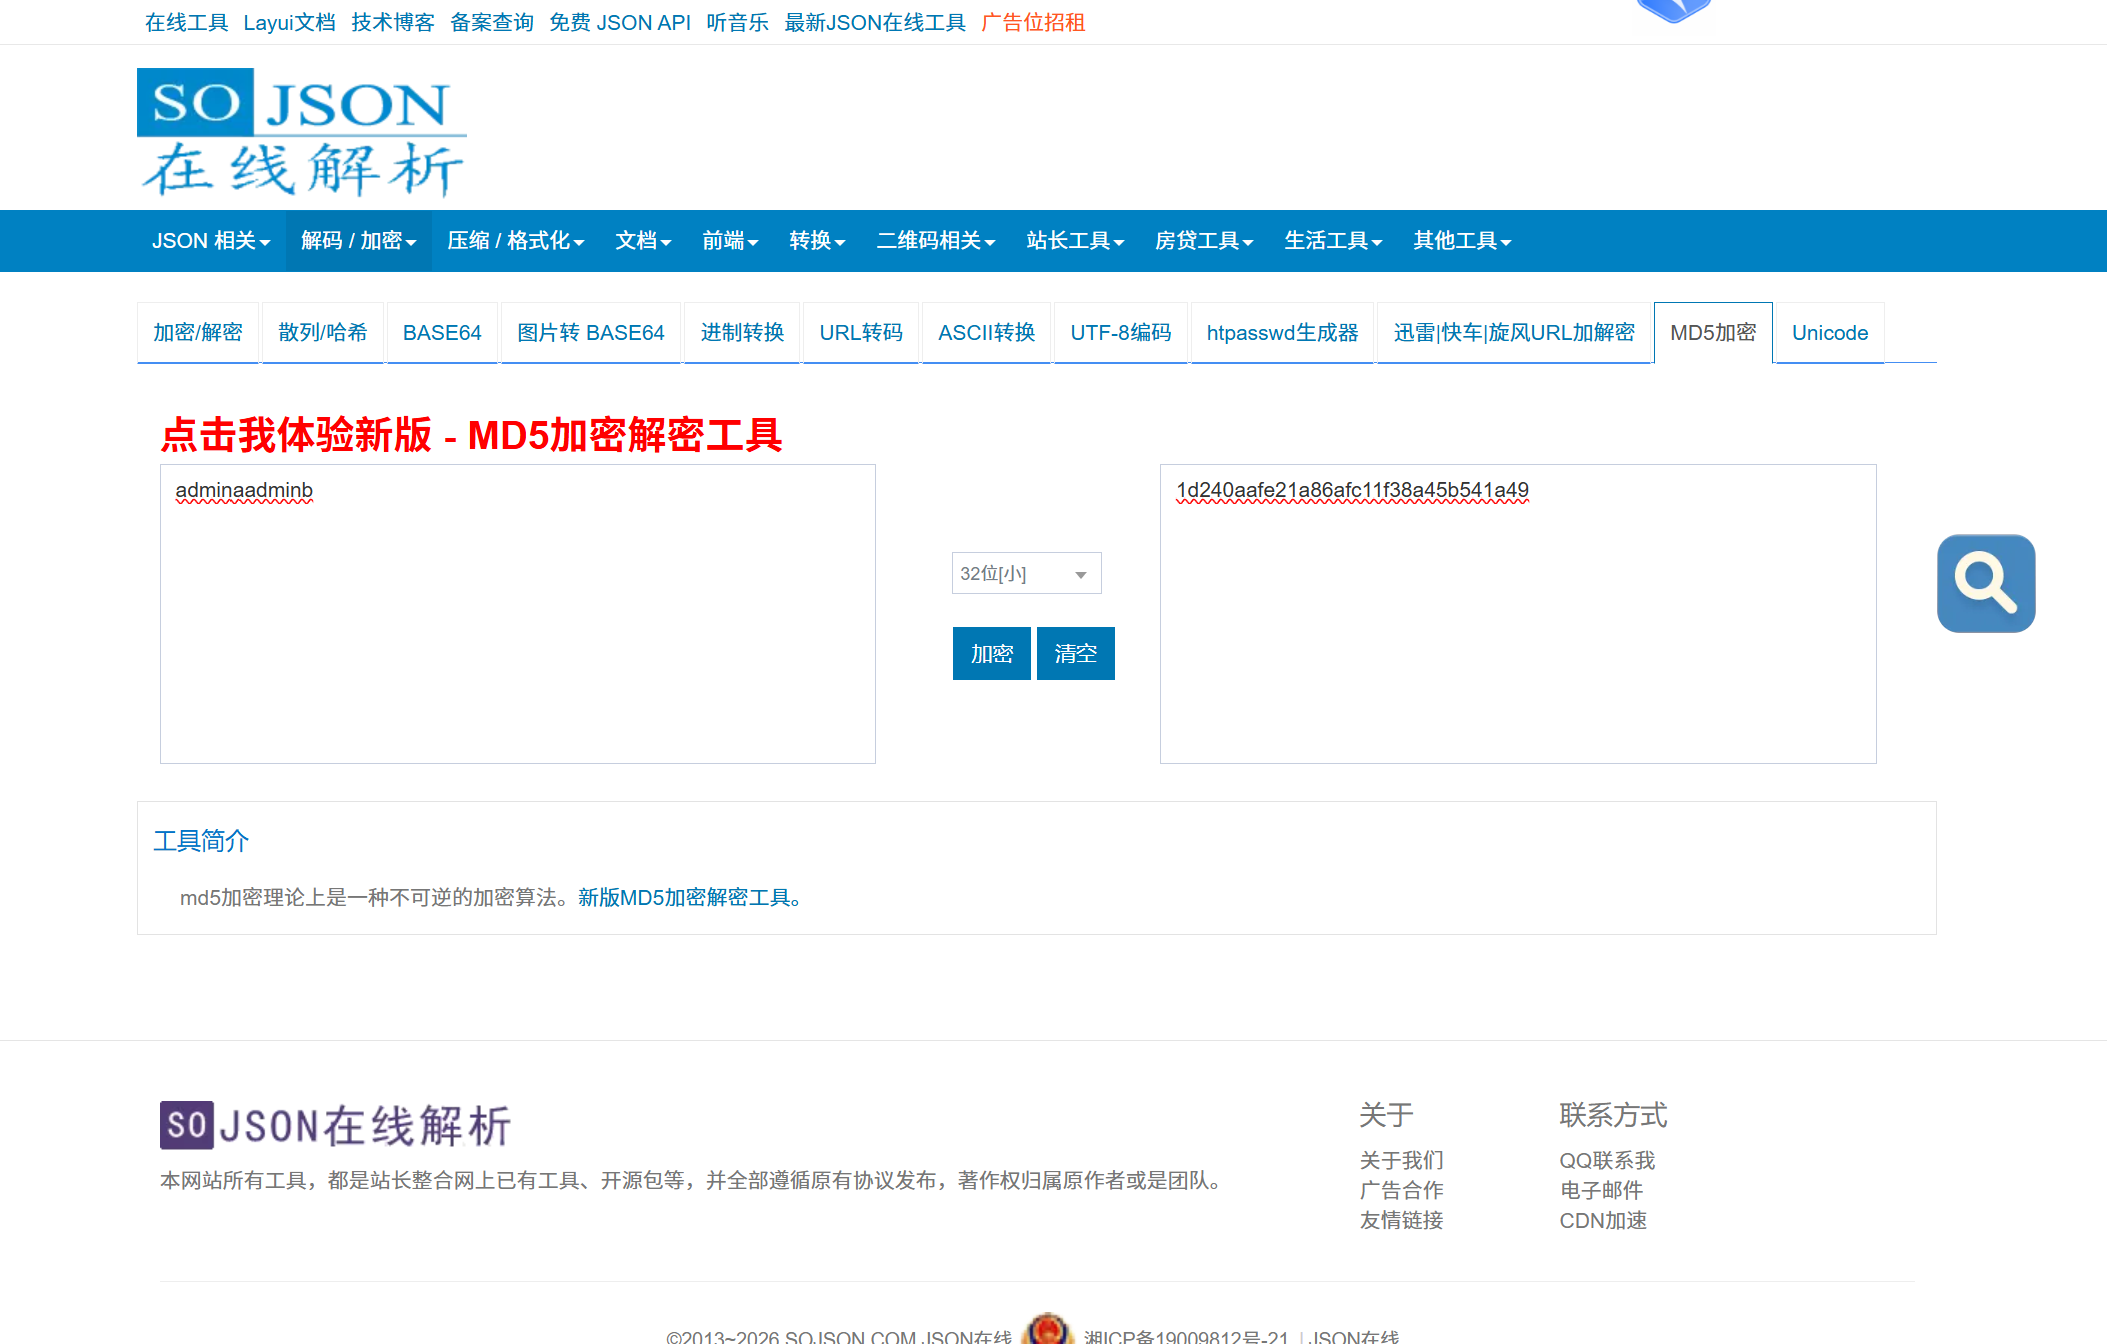Click the blue magnifier search icon

click(x=1985, y=583)
